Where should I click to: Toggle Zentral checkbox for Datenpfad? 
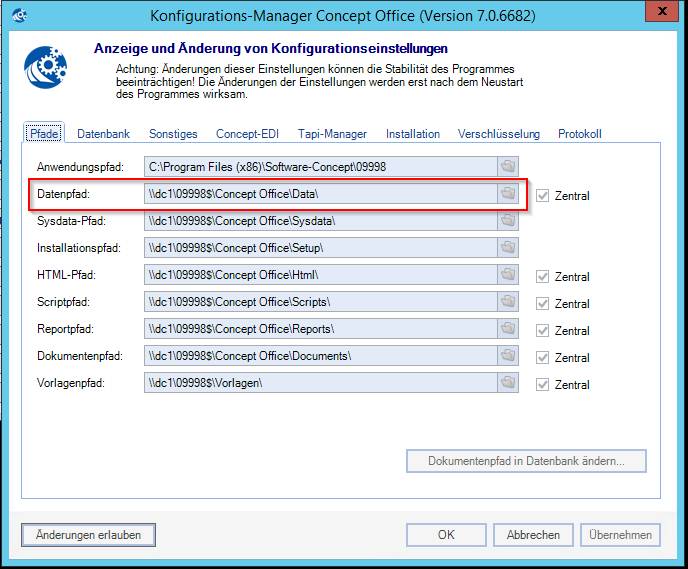[x=542, y=196]
